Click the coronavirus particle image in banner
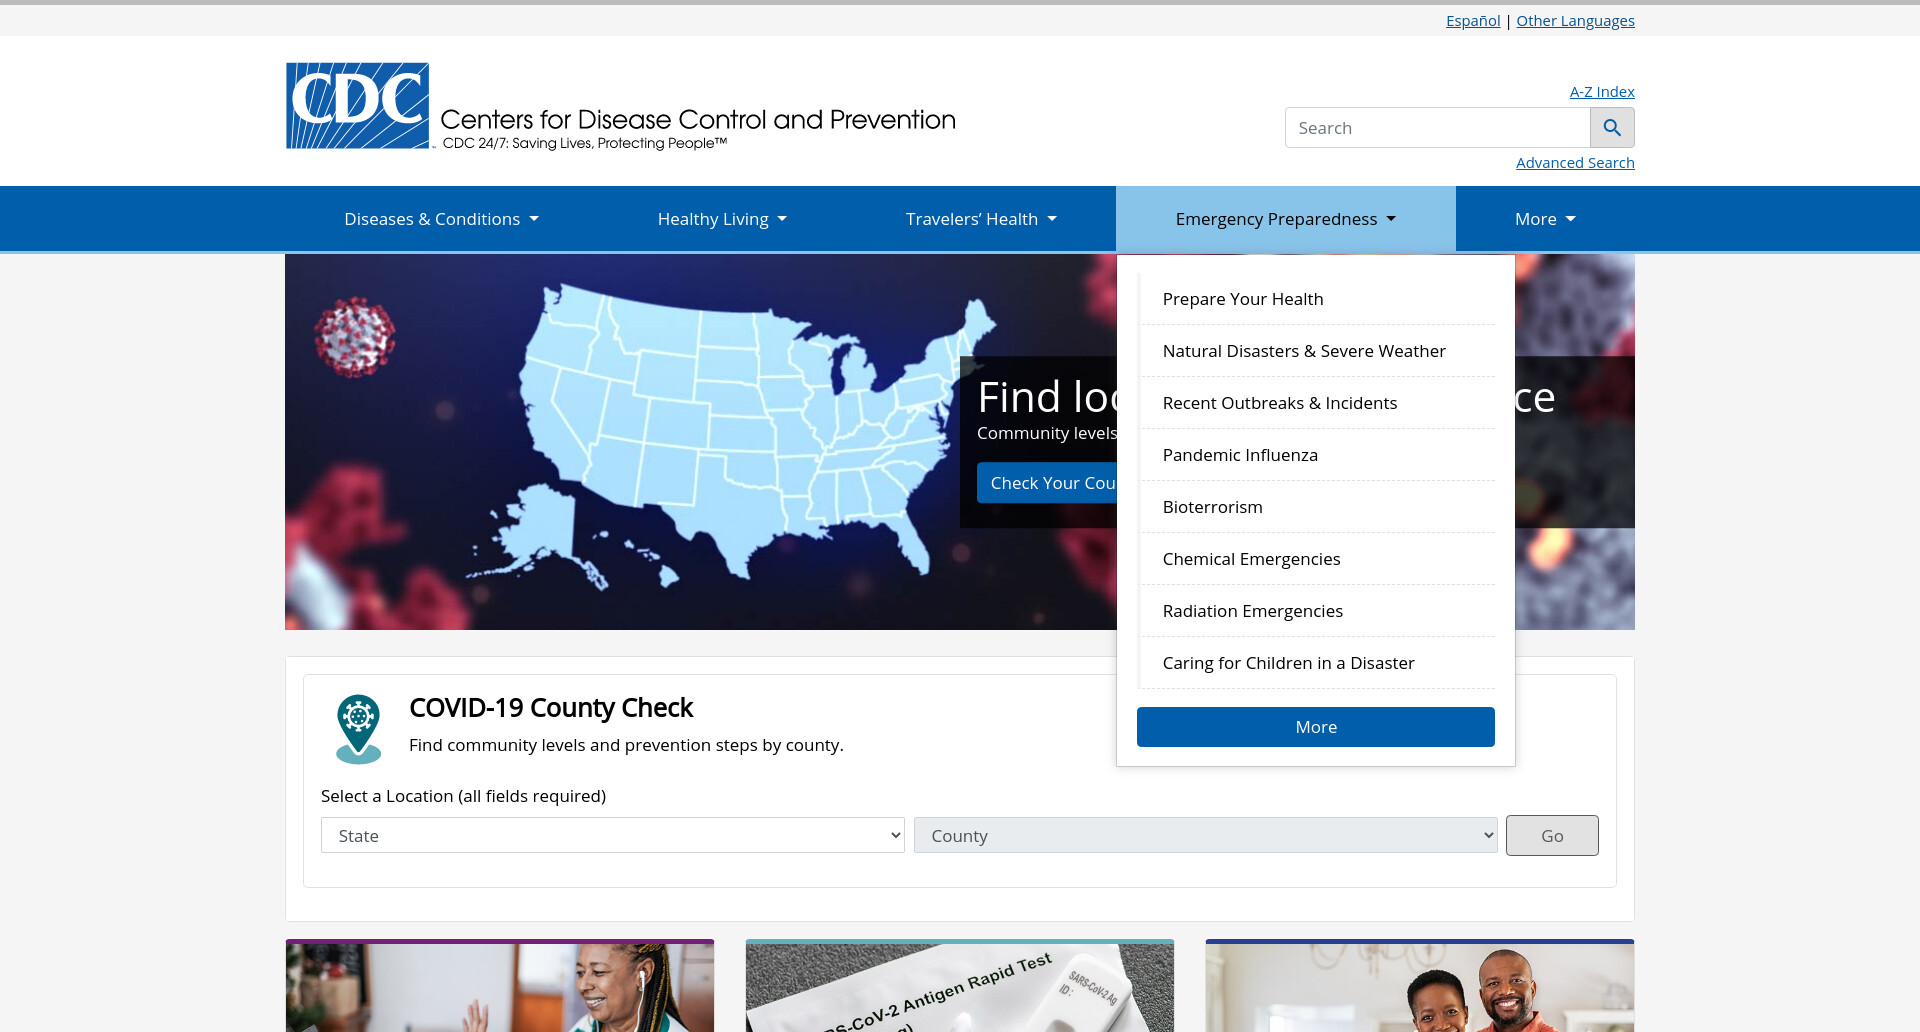Viewport: 1920px width, 1032px height. (x=355, y=337)
